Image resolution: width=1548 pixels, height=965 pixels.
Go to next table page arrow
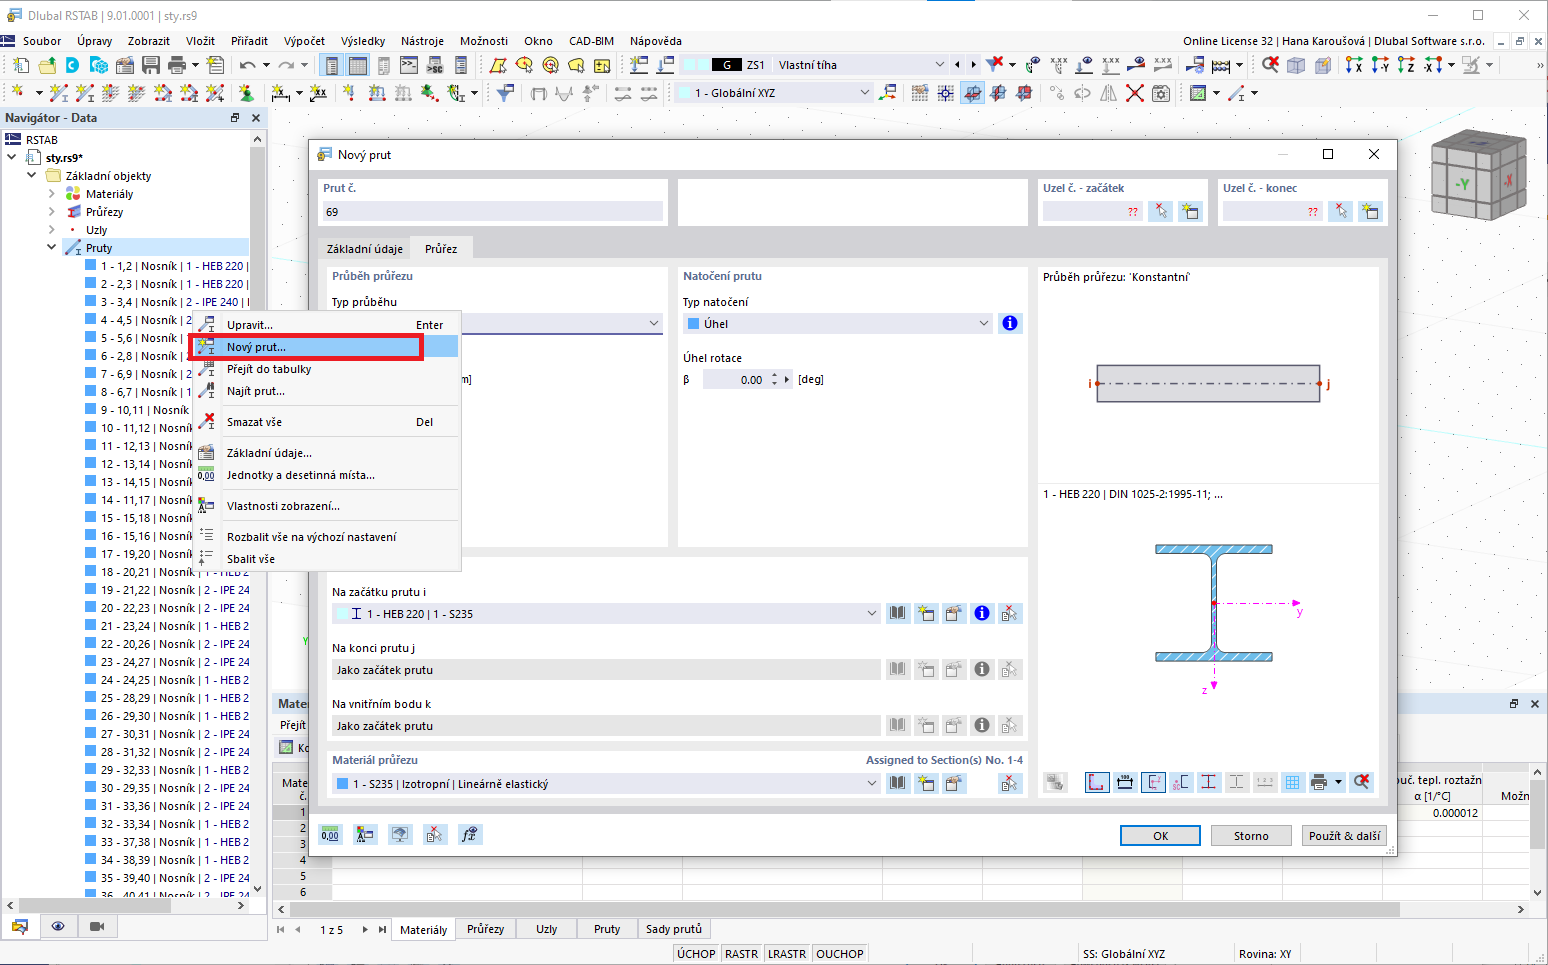365,929
